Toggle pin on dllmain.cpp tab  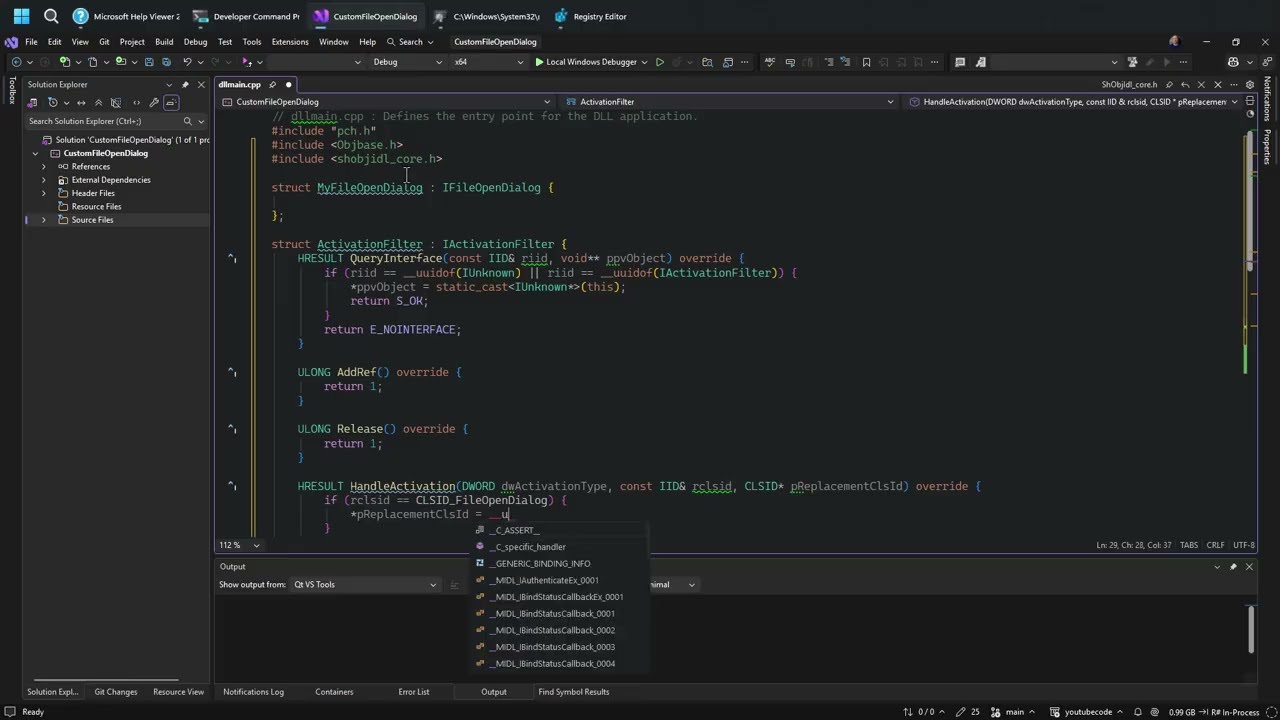click(x=273, y=84)
